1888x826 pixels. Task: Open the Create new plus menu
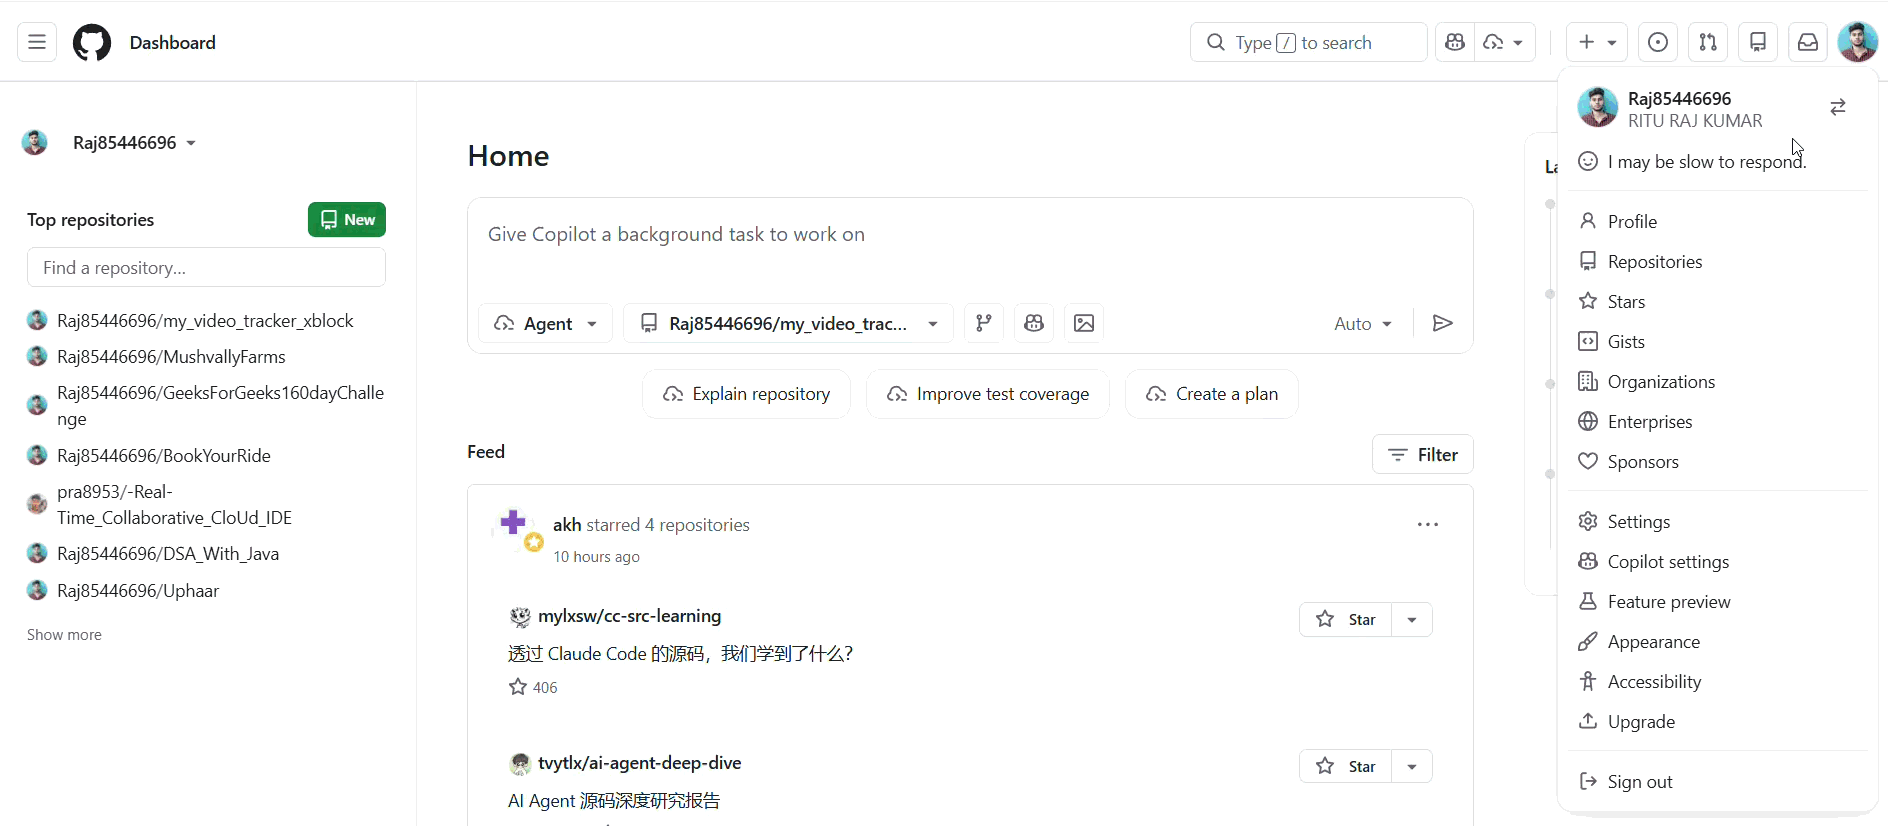coord(1597,42)
